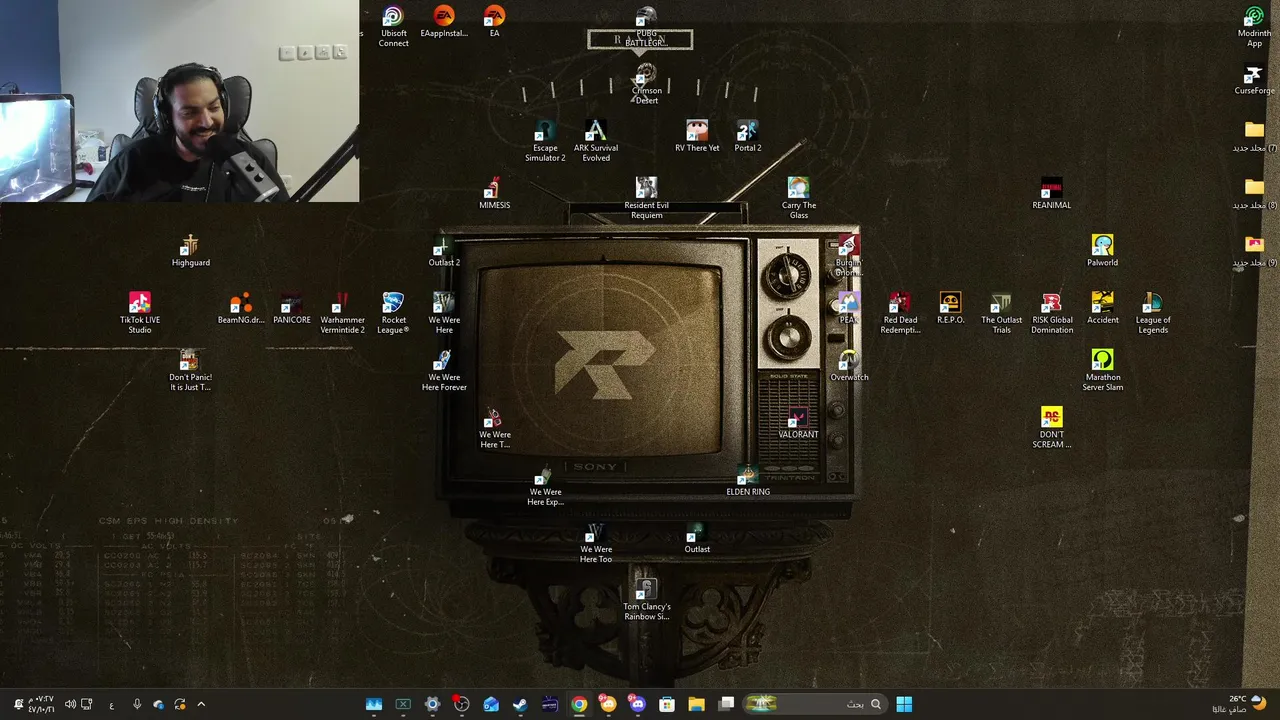Expand the hidden system tray icons chevron
Viewport: 1280px width, 720px height.
coord(201,704)
